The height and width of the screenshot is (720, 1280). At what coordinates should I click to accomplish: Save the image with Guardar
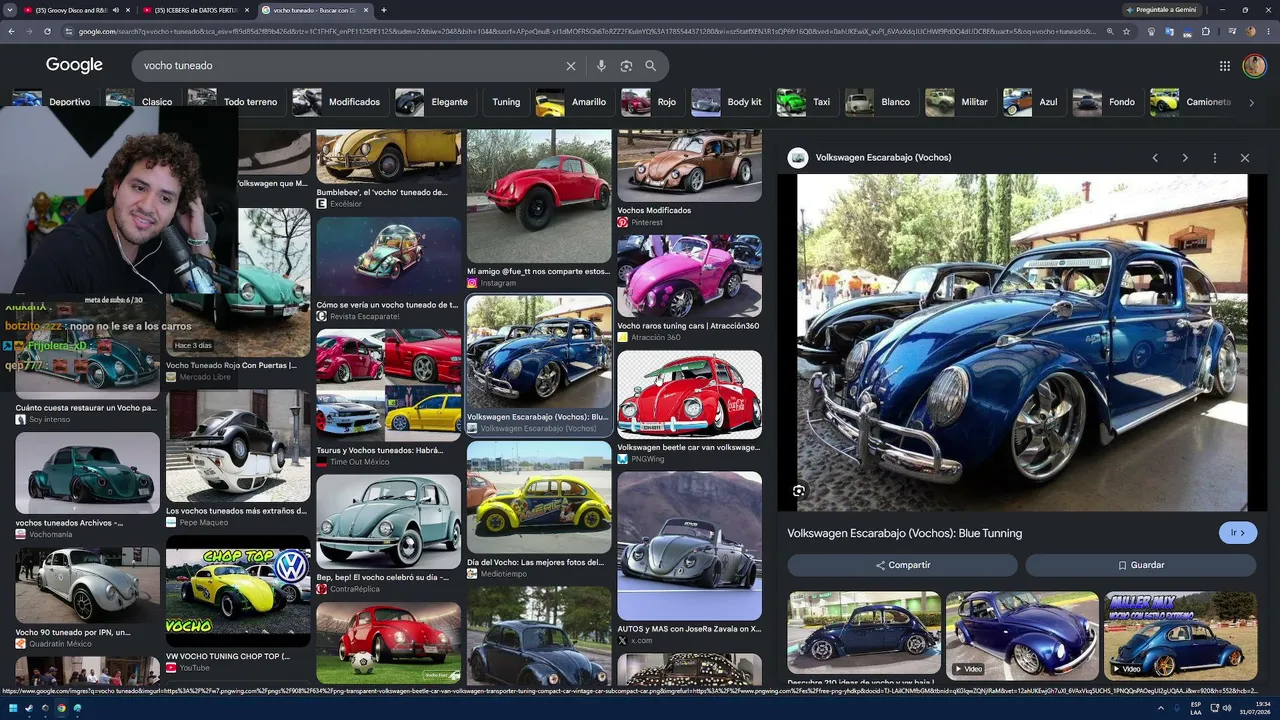(x=1140, y=565)
